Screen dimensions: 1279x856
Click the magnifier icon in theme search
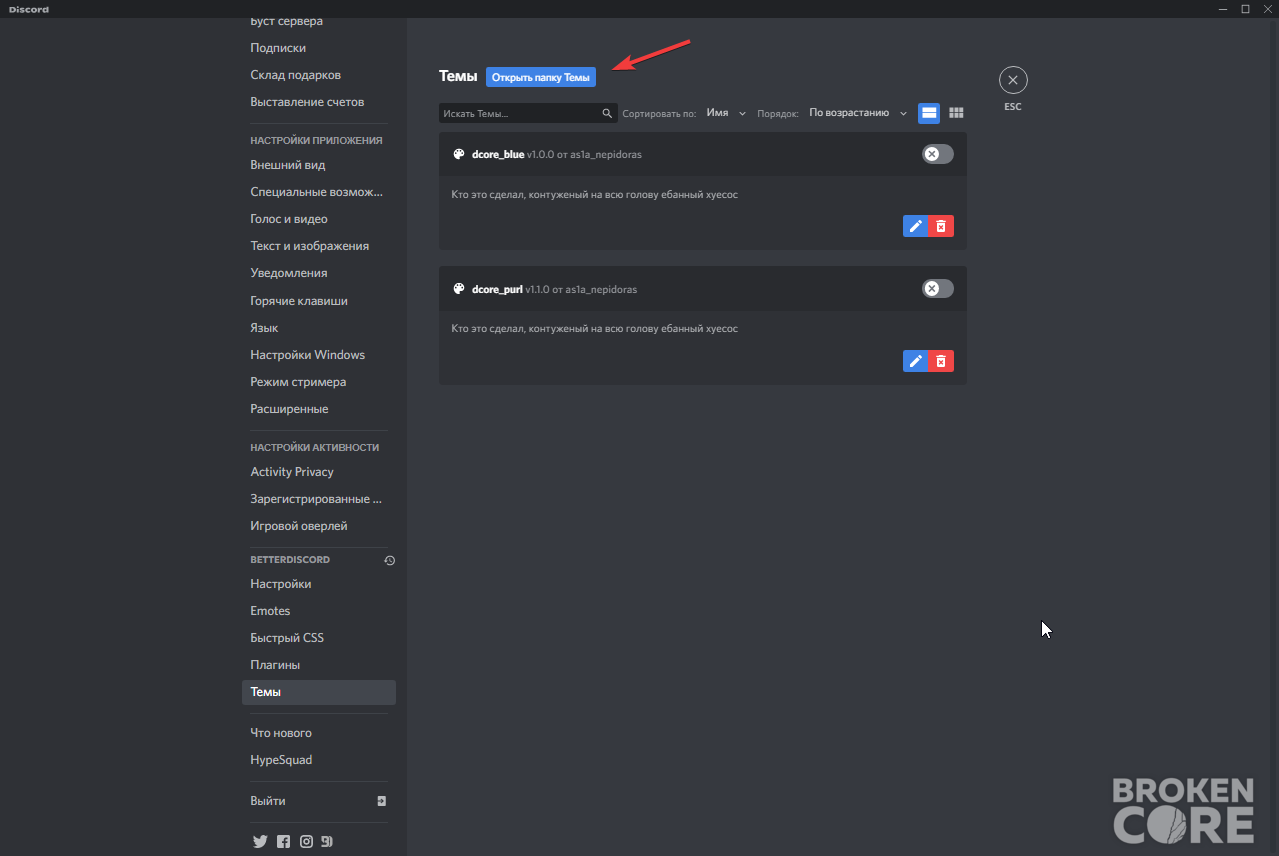(607, 114)
